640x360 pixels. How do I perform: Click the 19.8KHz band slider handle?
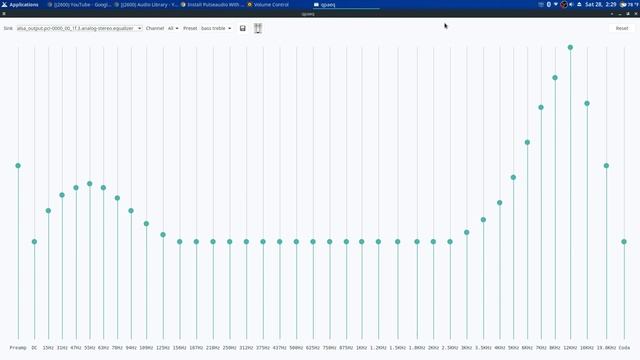click(607, 166)
